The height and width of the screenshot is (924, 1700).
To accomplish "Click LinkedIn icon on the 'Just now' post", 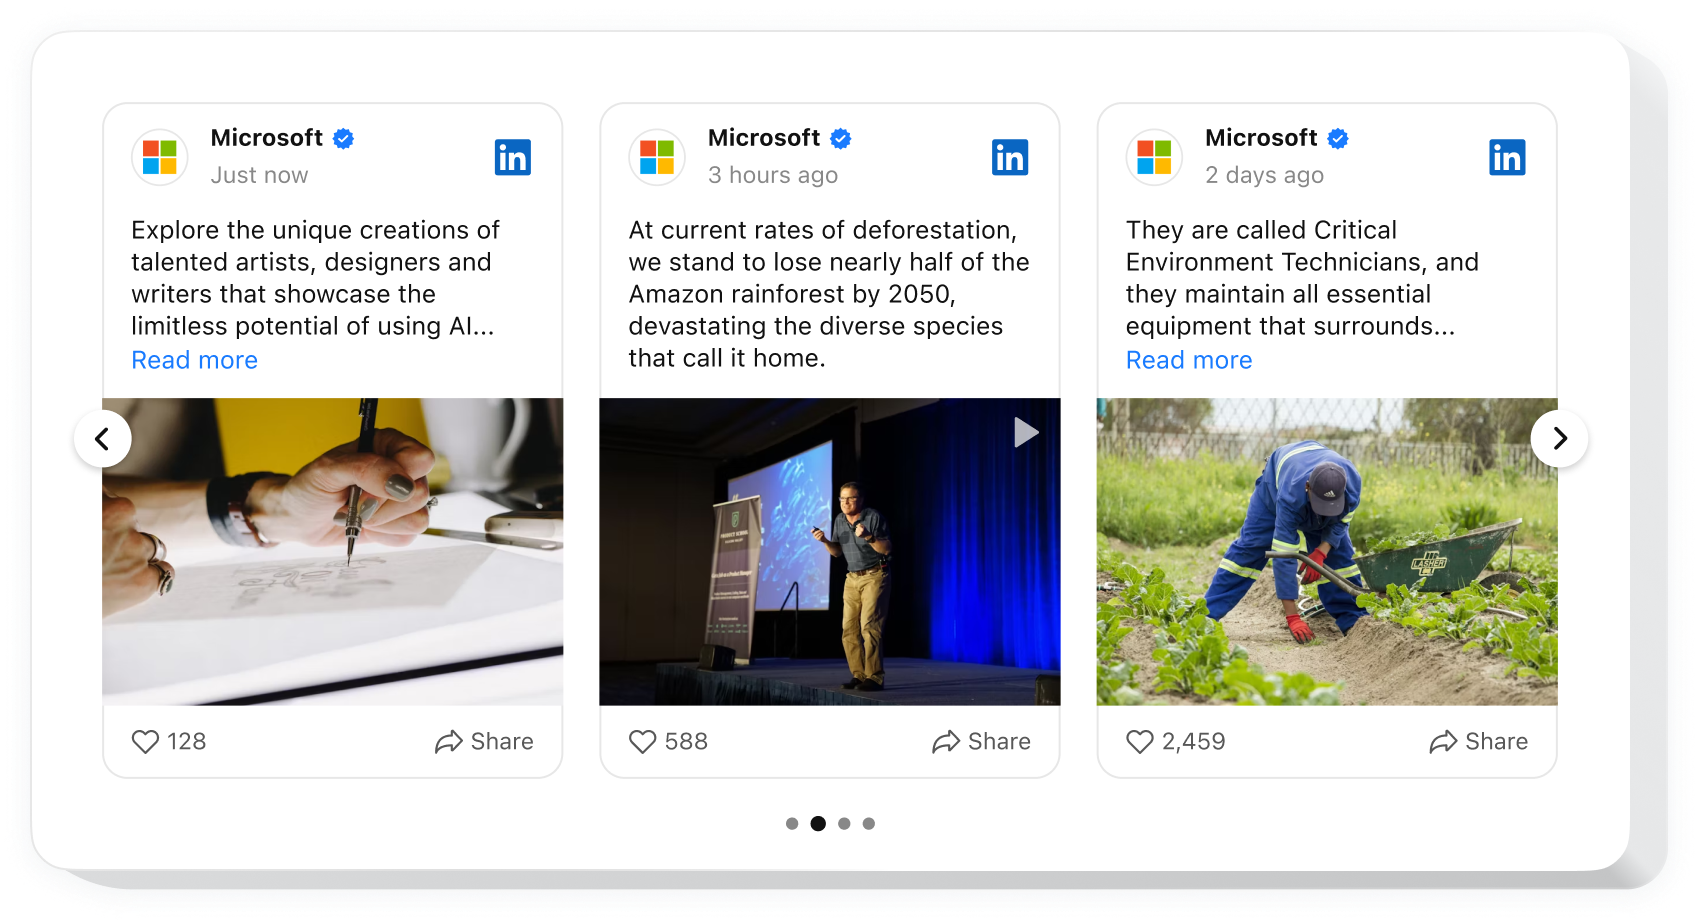I will [512, 157].
